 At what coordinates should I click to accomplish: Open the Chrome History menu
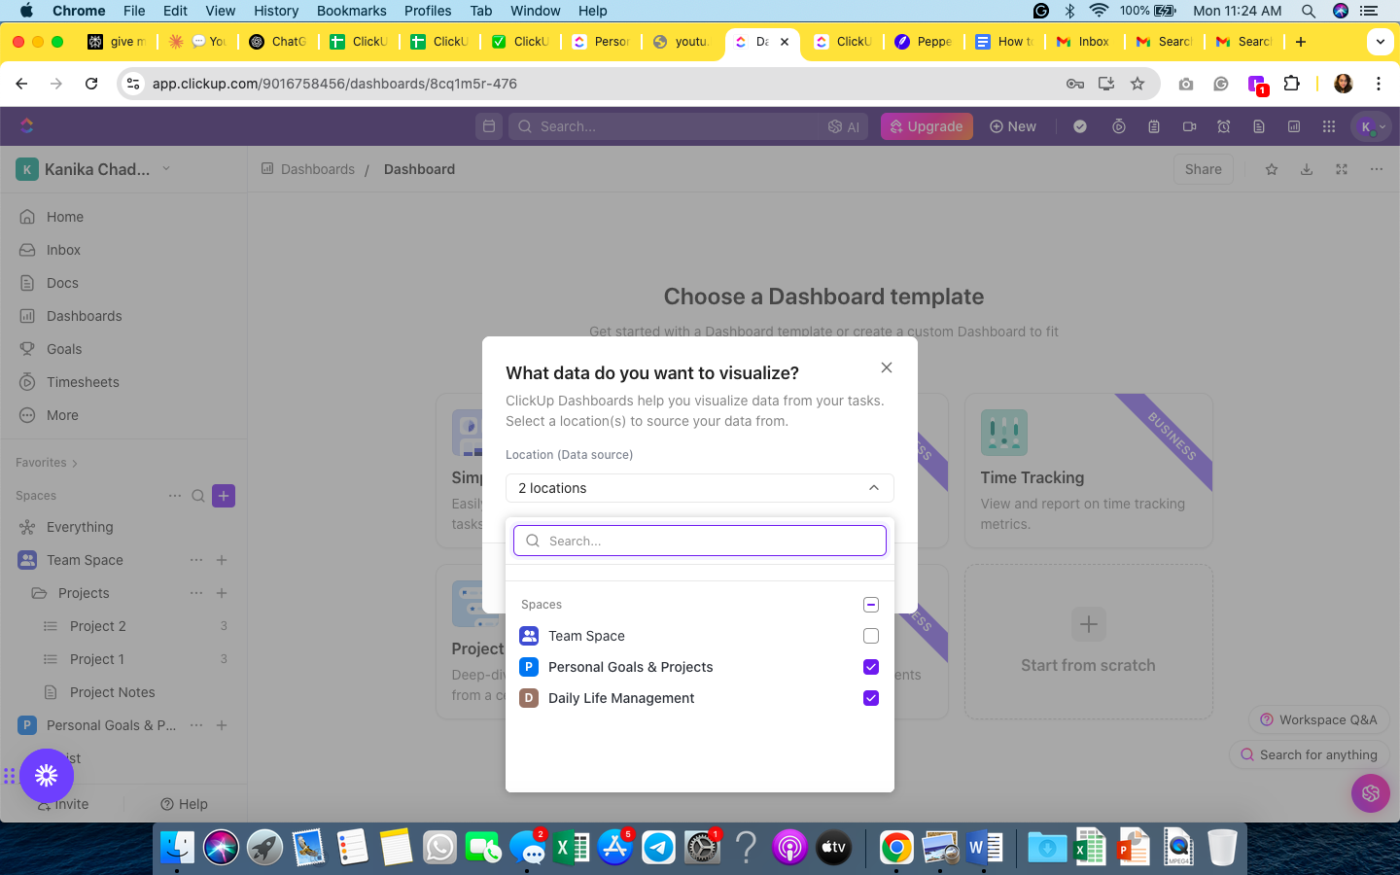(276, 11)
